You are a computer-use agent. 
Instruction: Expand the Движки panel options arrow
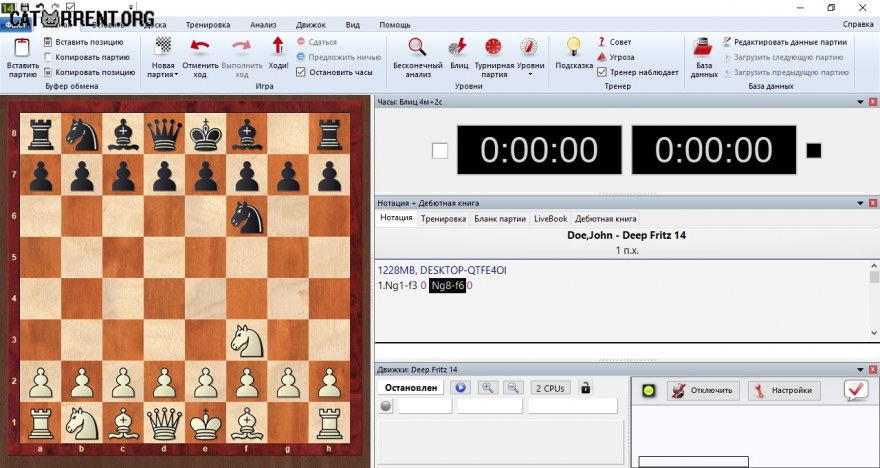click(x=860, y=370)
